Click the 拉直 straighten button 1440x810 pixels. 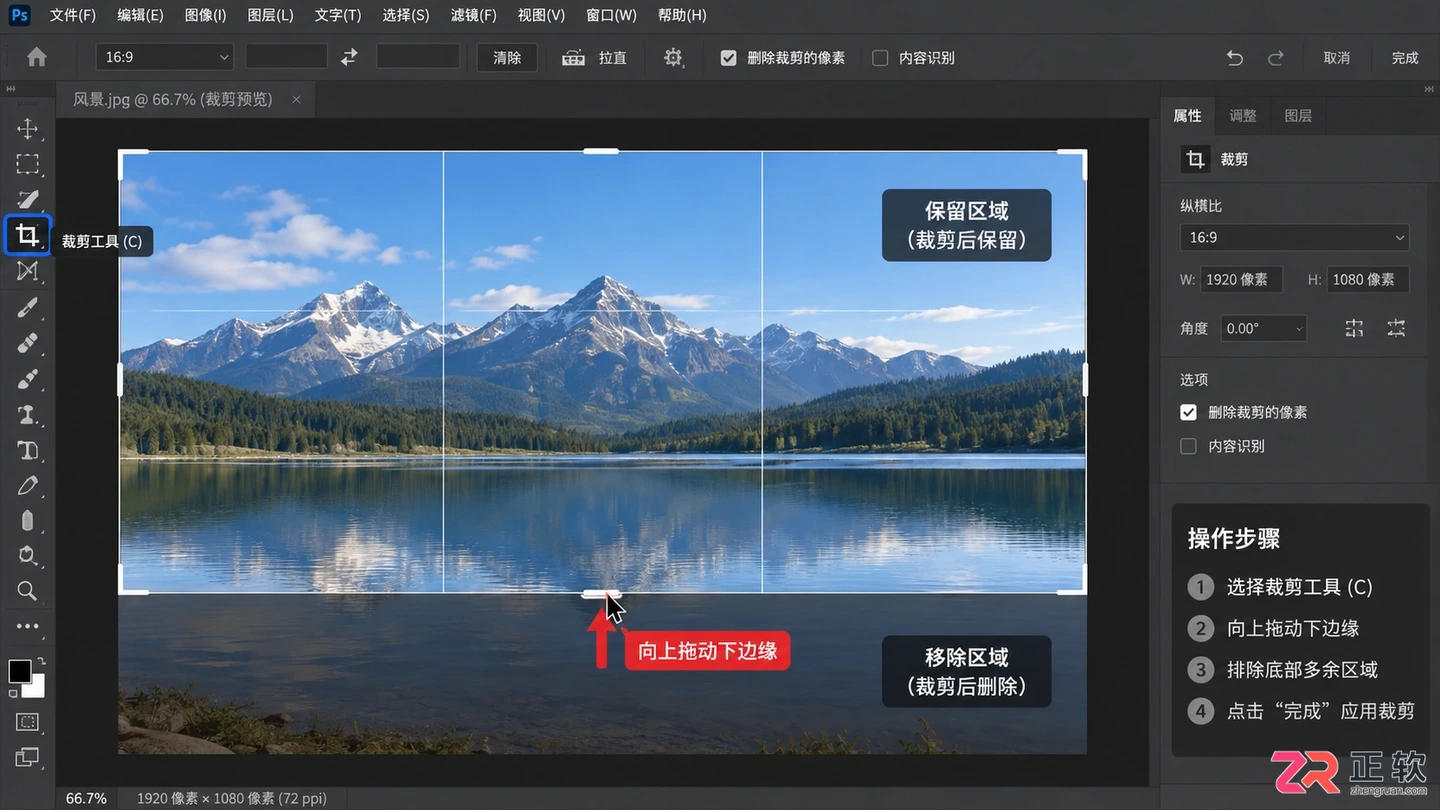click(x=594, y=58)
